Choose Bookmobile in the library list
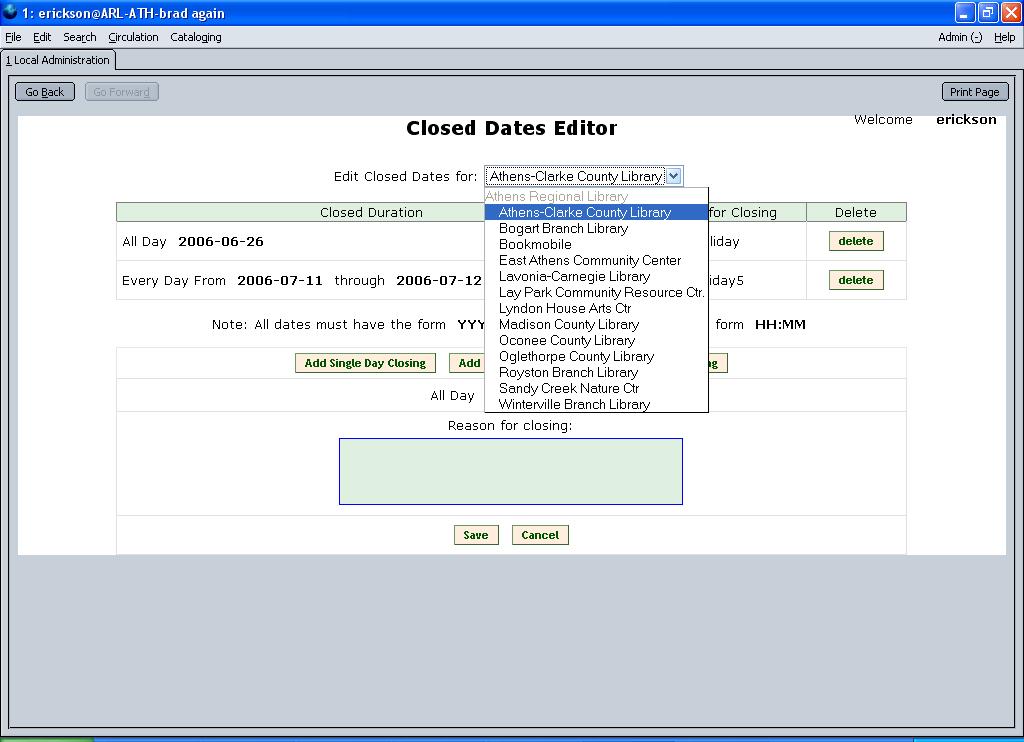1024x742 pixels. (535, 244)
